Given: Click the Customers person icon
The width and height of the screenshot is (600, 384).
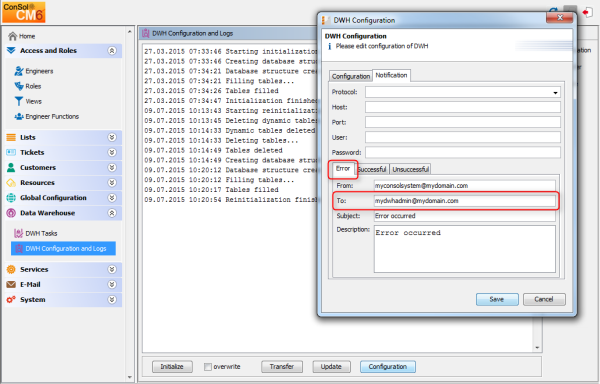Looking at the screenshot, I should pyautogui.click(x=11, y=168).
